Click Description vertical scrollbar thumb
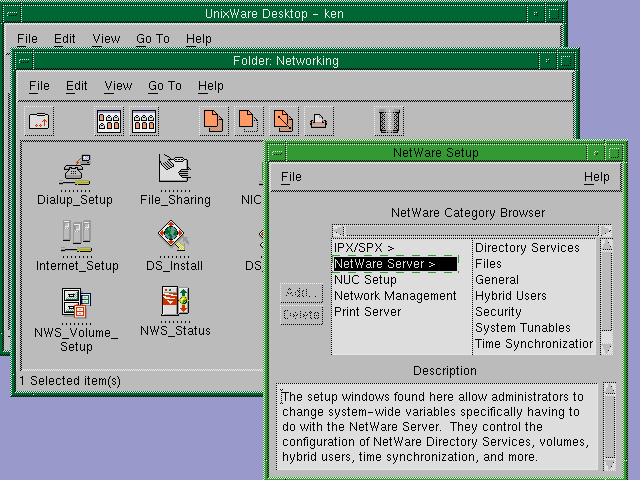 click(610, 426)
